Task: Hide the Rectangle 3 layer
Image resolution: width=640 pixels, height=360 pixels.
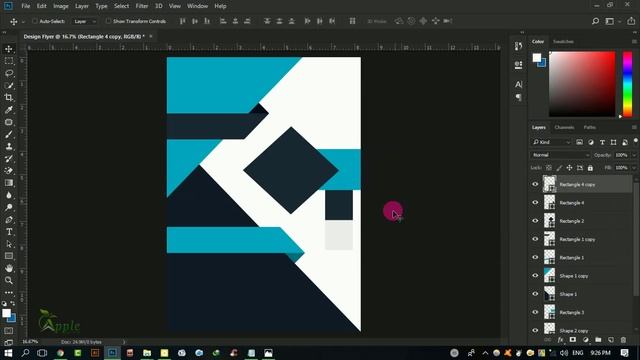Action: 535,312
